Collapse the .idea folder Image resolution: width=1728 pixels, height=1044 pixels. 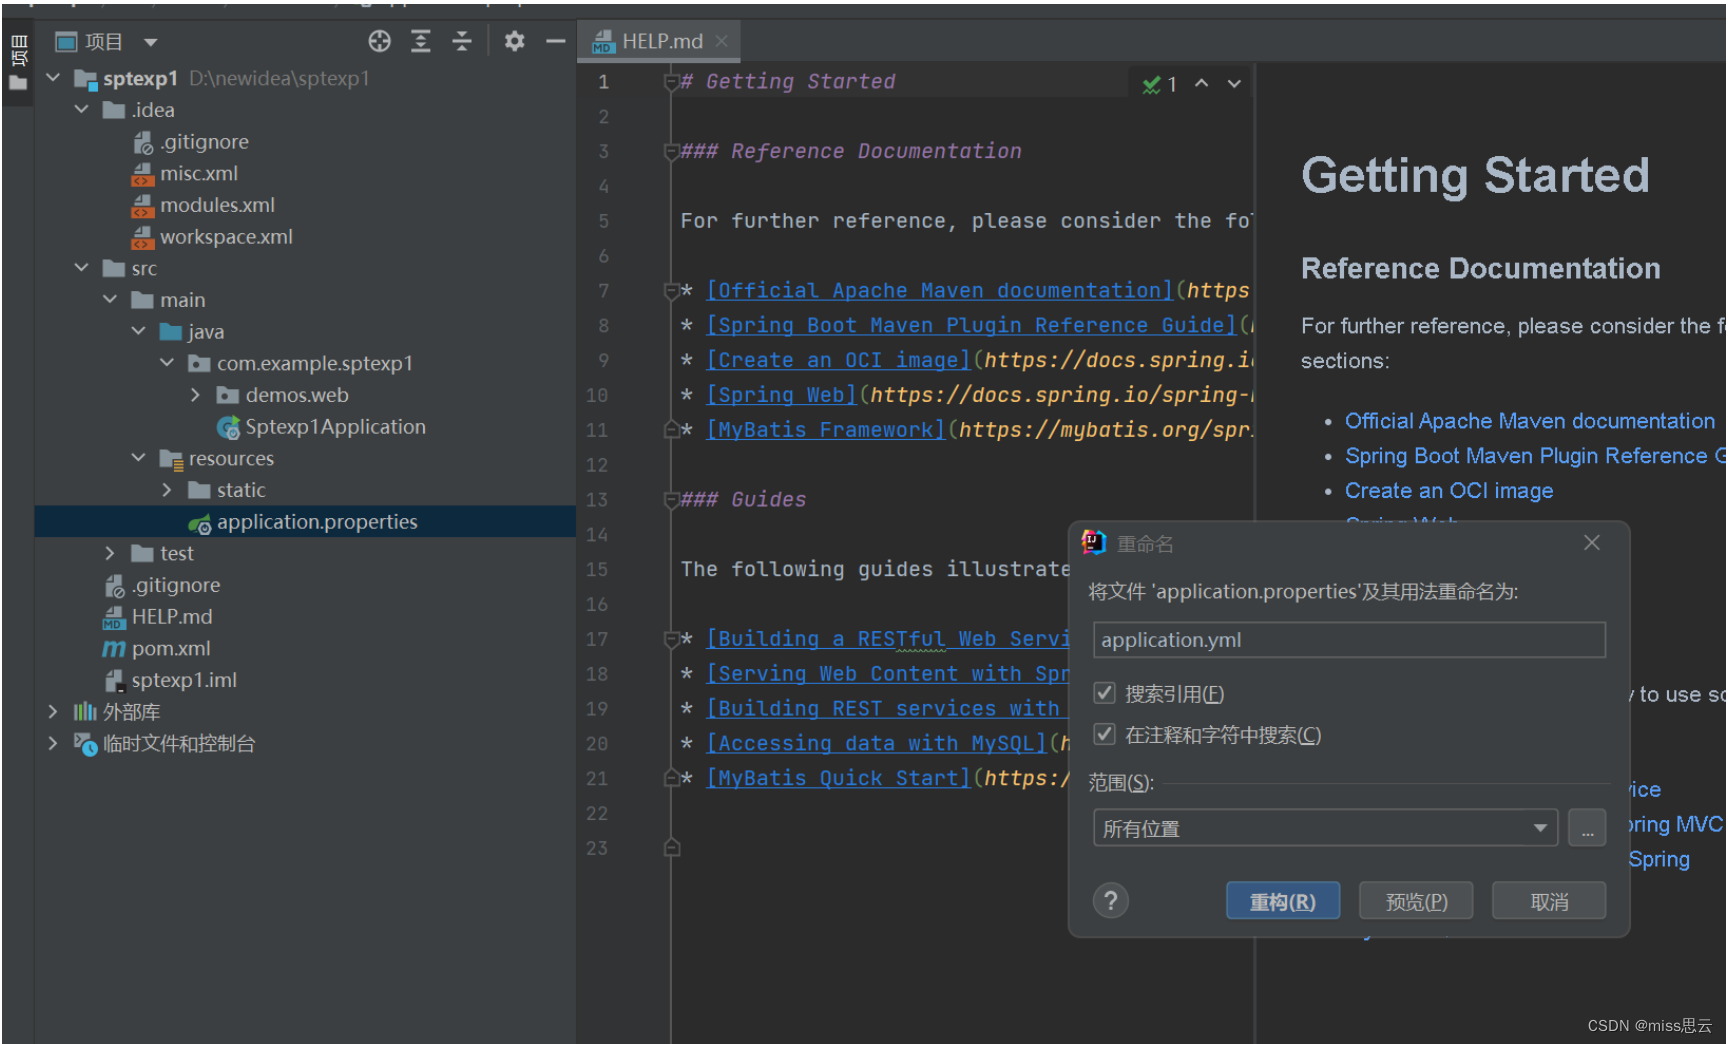tap(82, 109)
